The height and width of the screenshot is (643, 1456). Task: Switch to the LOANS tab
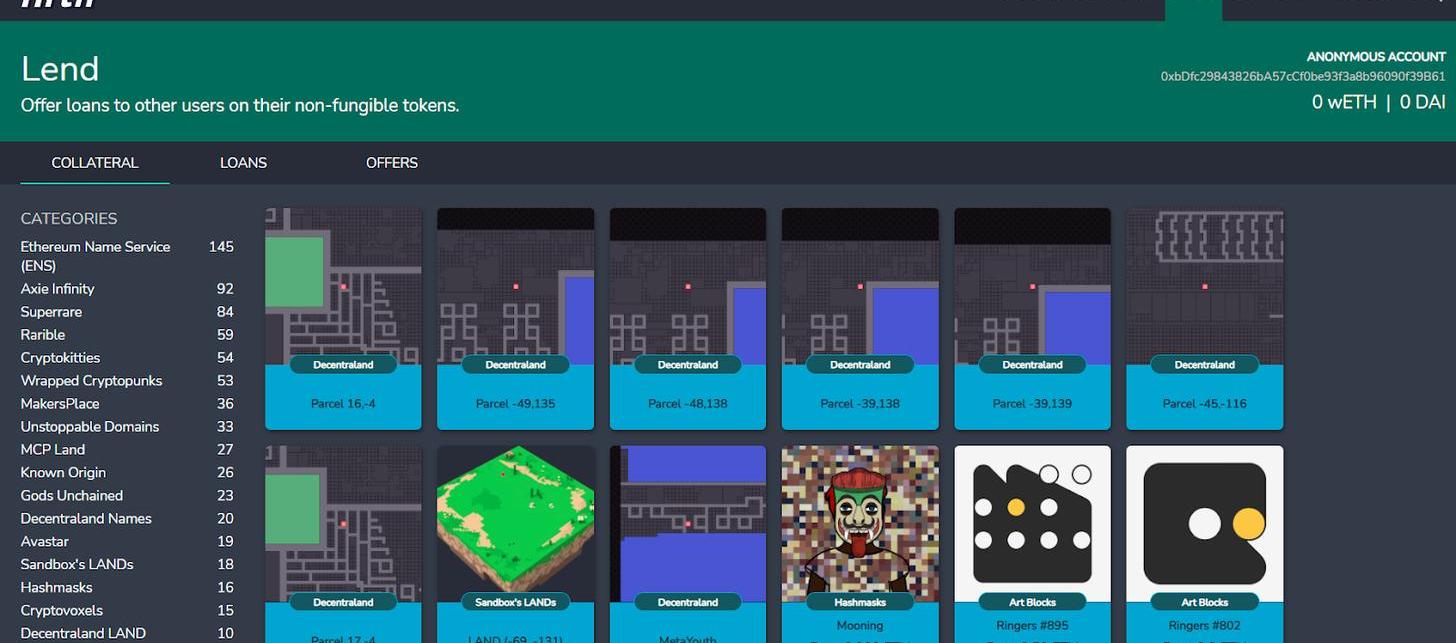[243, 163]
